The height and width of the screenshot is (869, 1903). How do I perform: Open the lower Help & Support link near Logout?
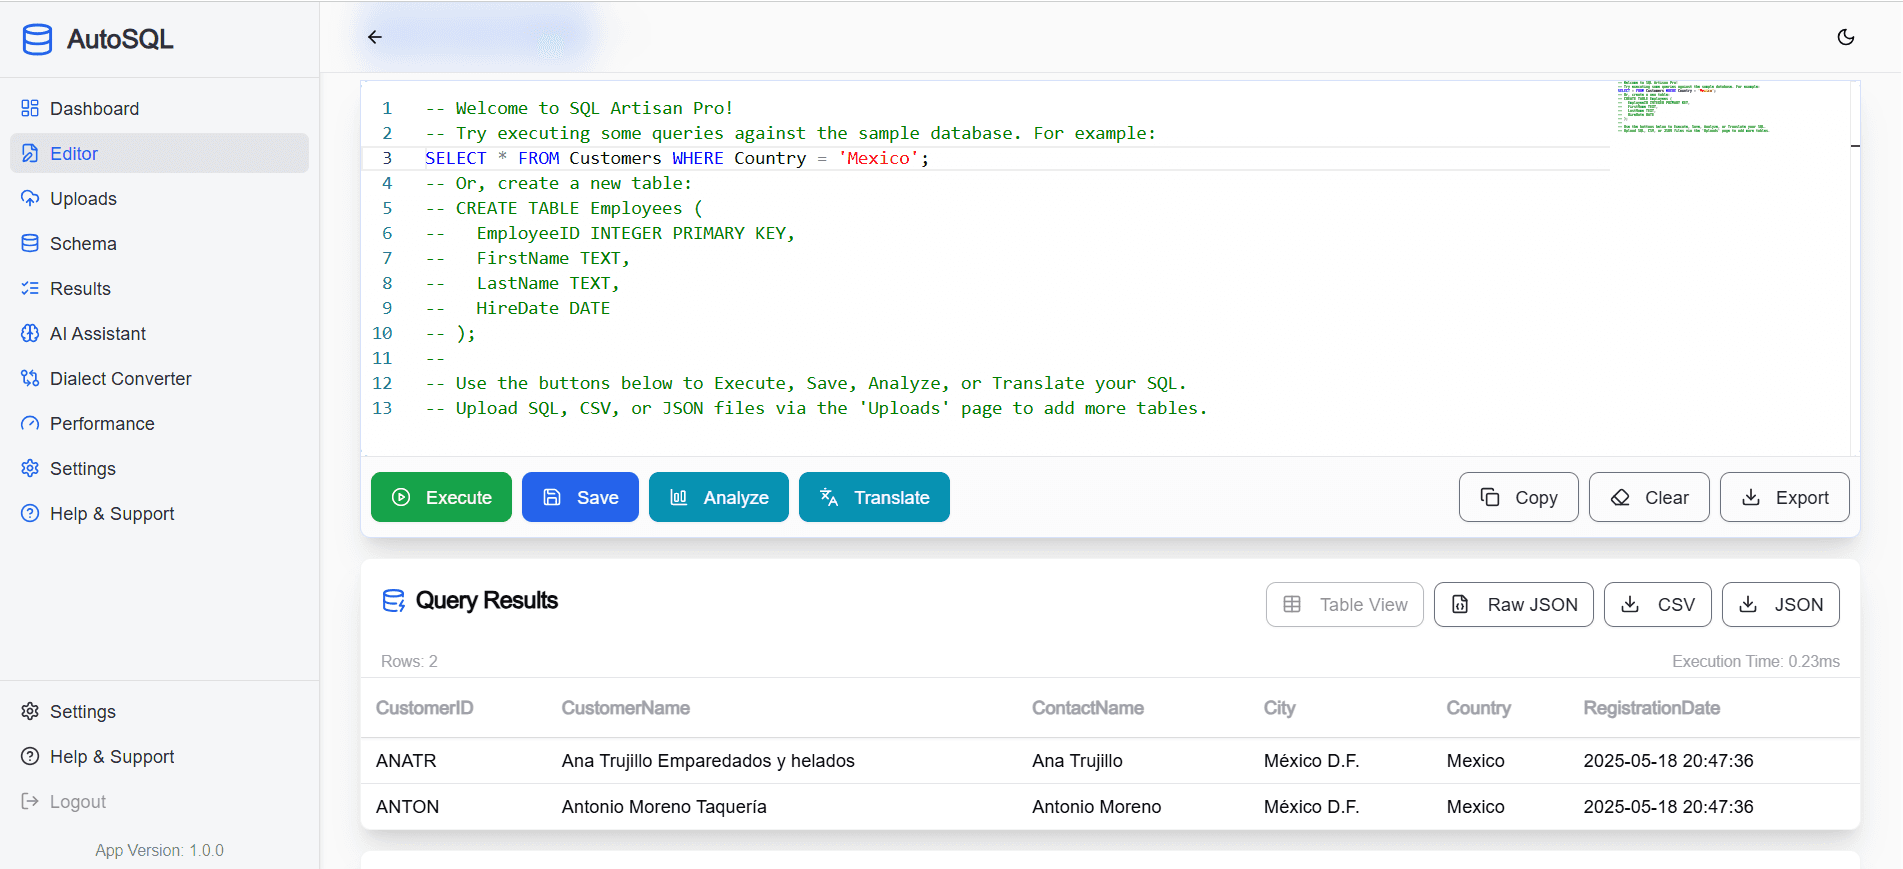[159, 756]
